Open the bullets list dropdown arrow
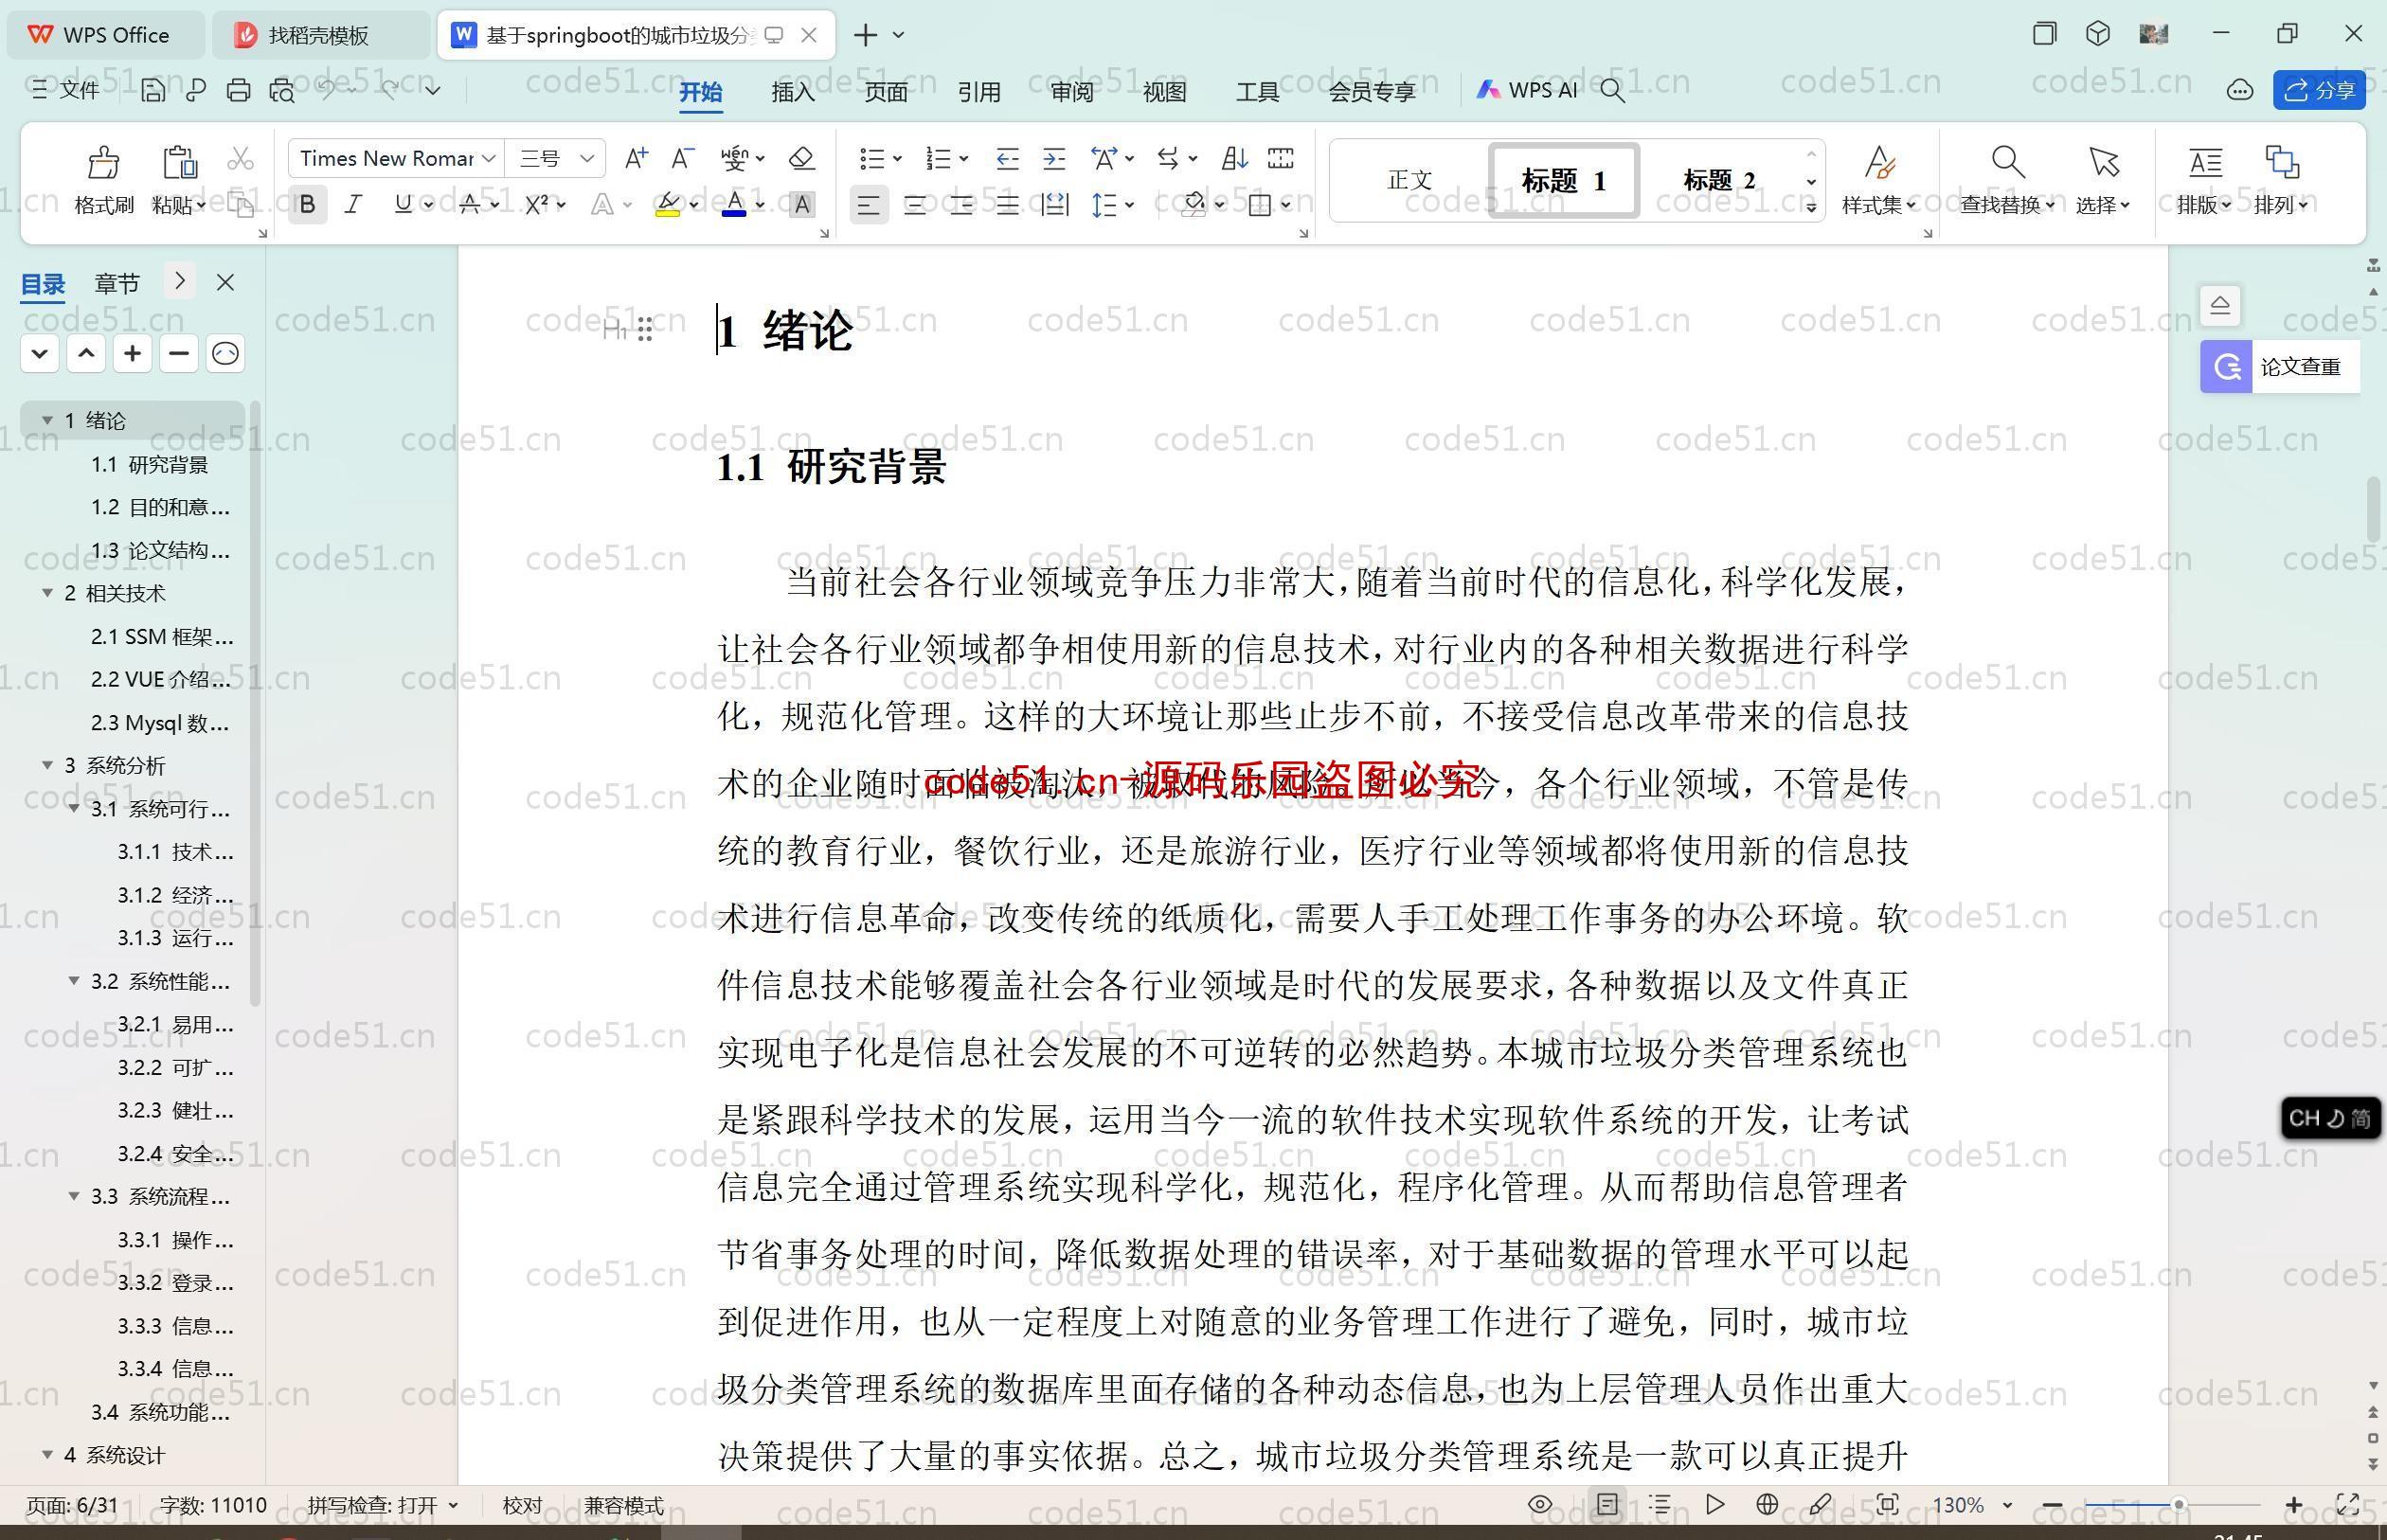This screenshot has width=2387, height=1540. click(x=897, y=158)
